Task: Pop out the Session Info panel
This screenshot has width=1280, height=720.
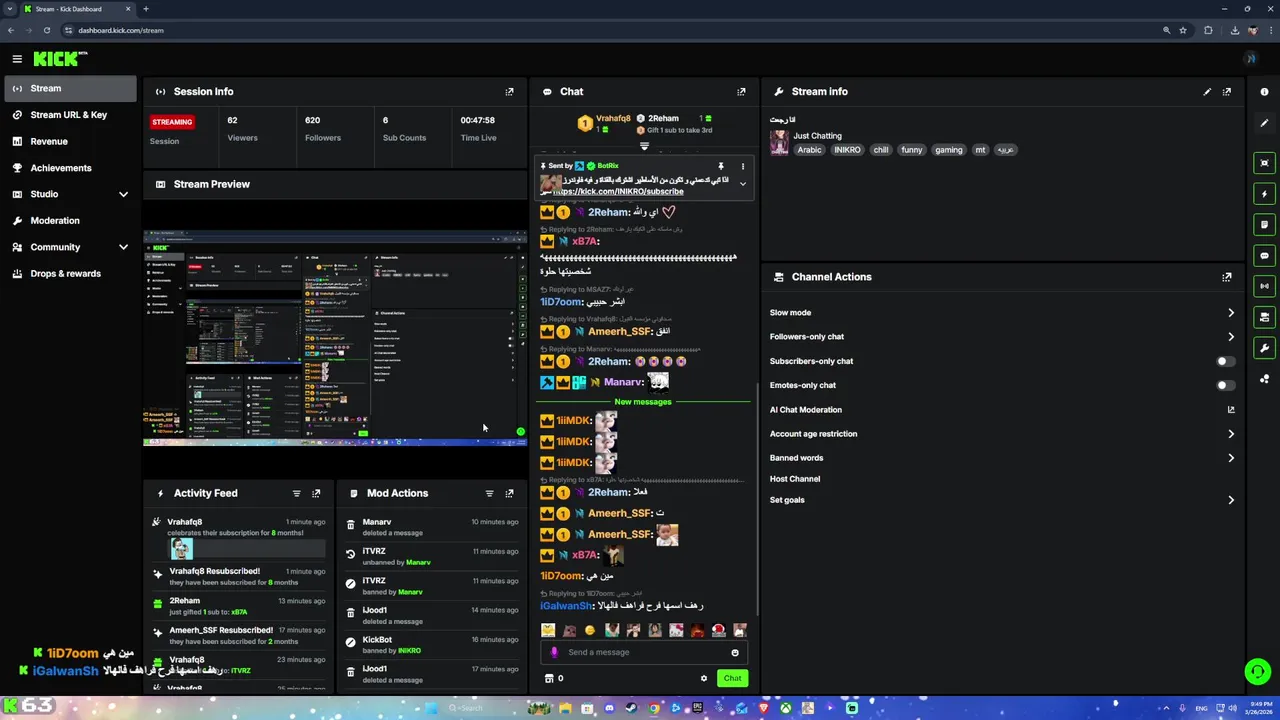Action: point(509,92)
